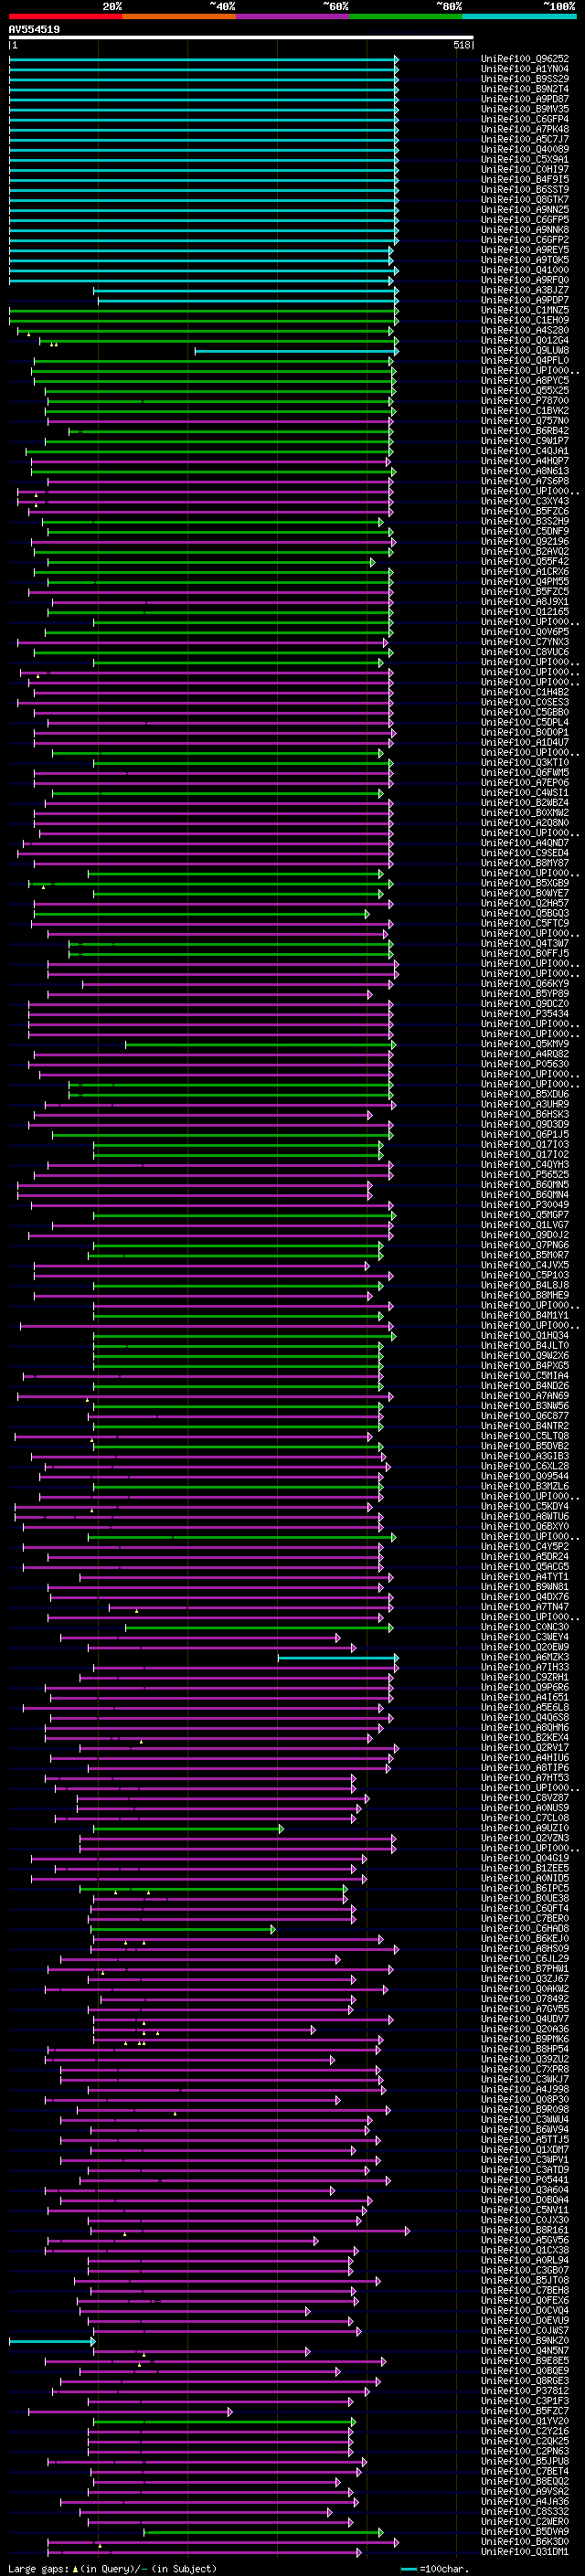This screenshot has width=585, height=2576.
Task: Select hit label UniRef100_C1H4B2
Action: (x=525, y=692)
